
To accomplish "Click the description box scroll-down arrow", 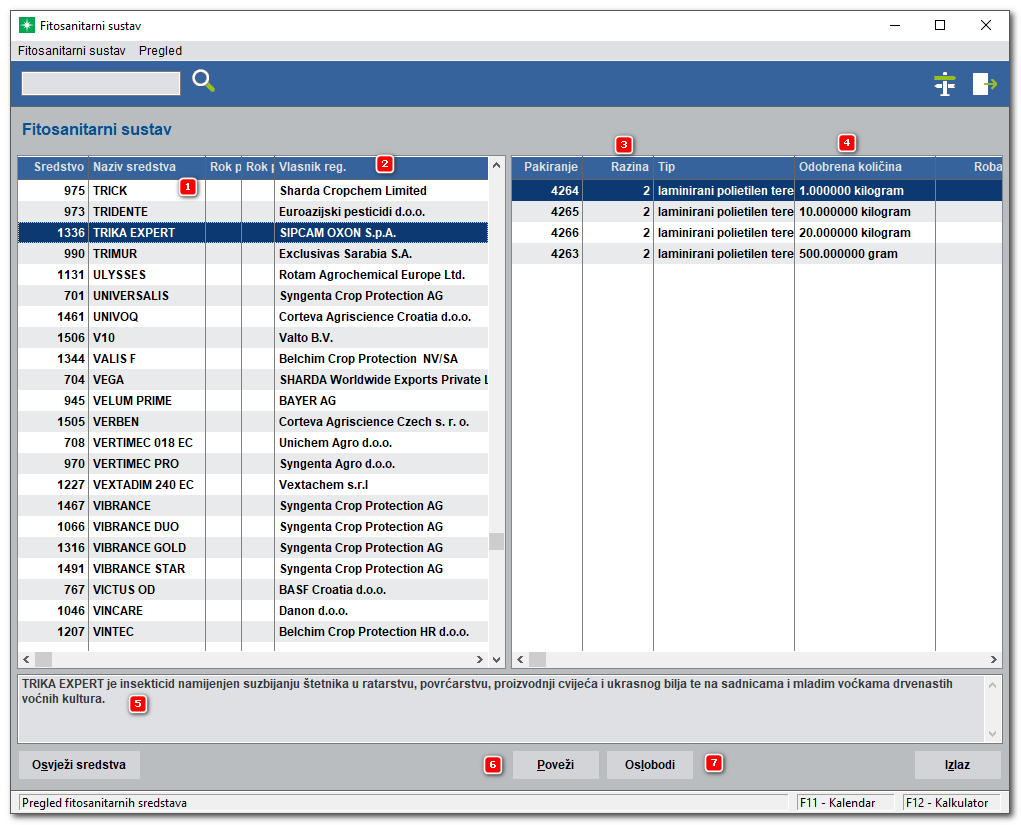I will (x=992, y=734).
